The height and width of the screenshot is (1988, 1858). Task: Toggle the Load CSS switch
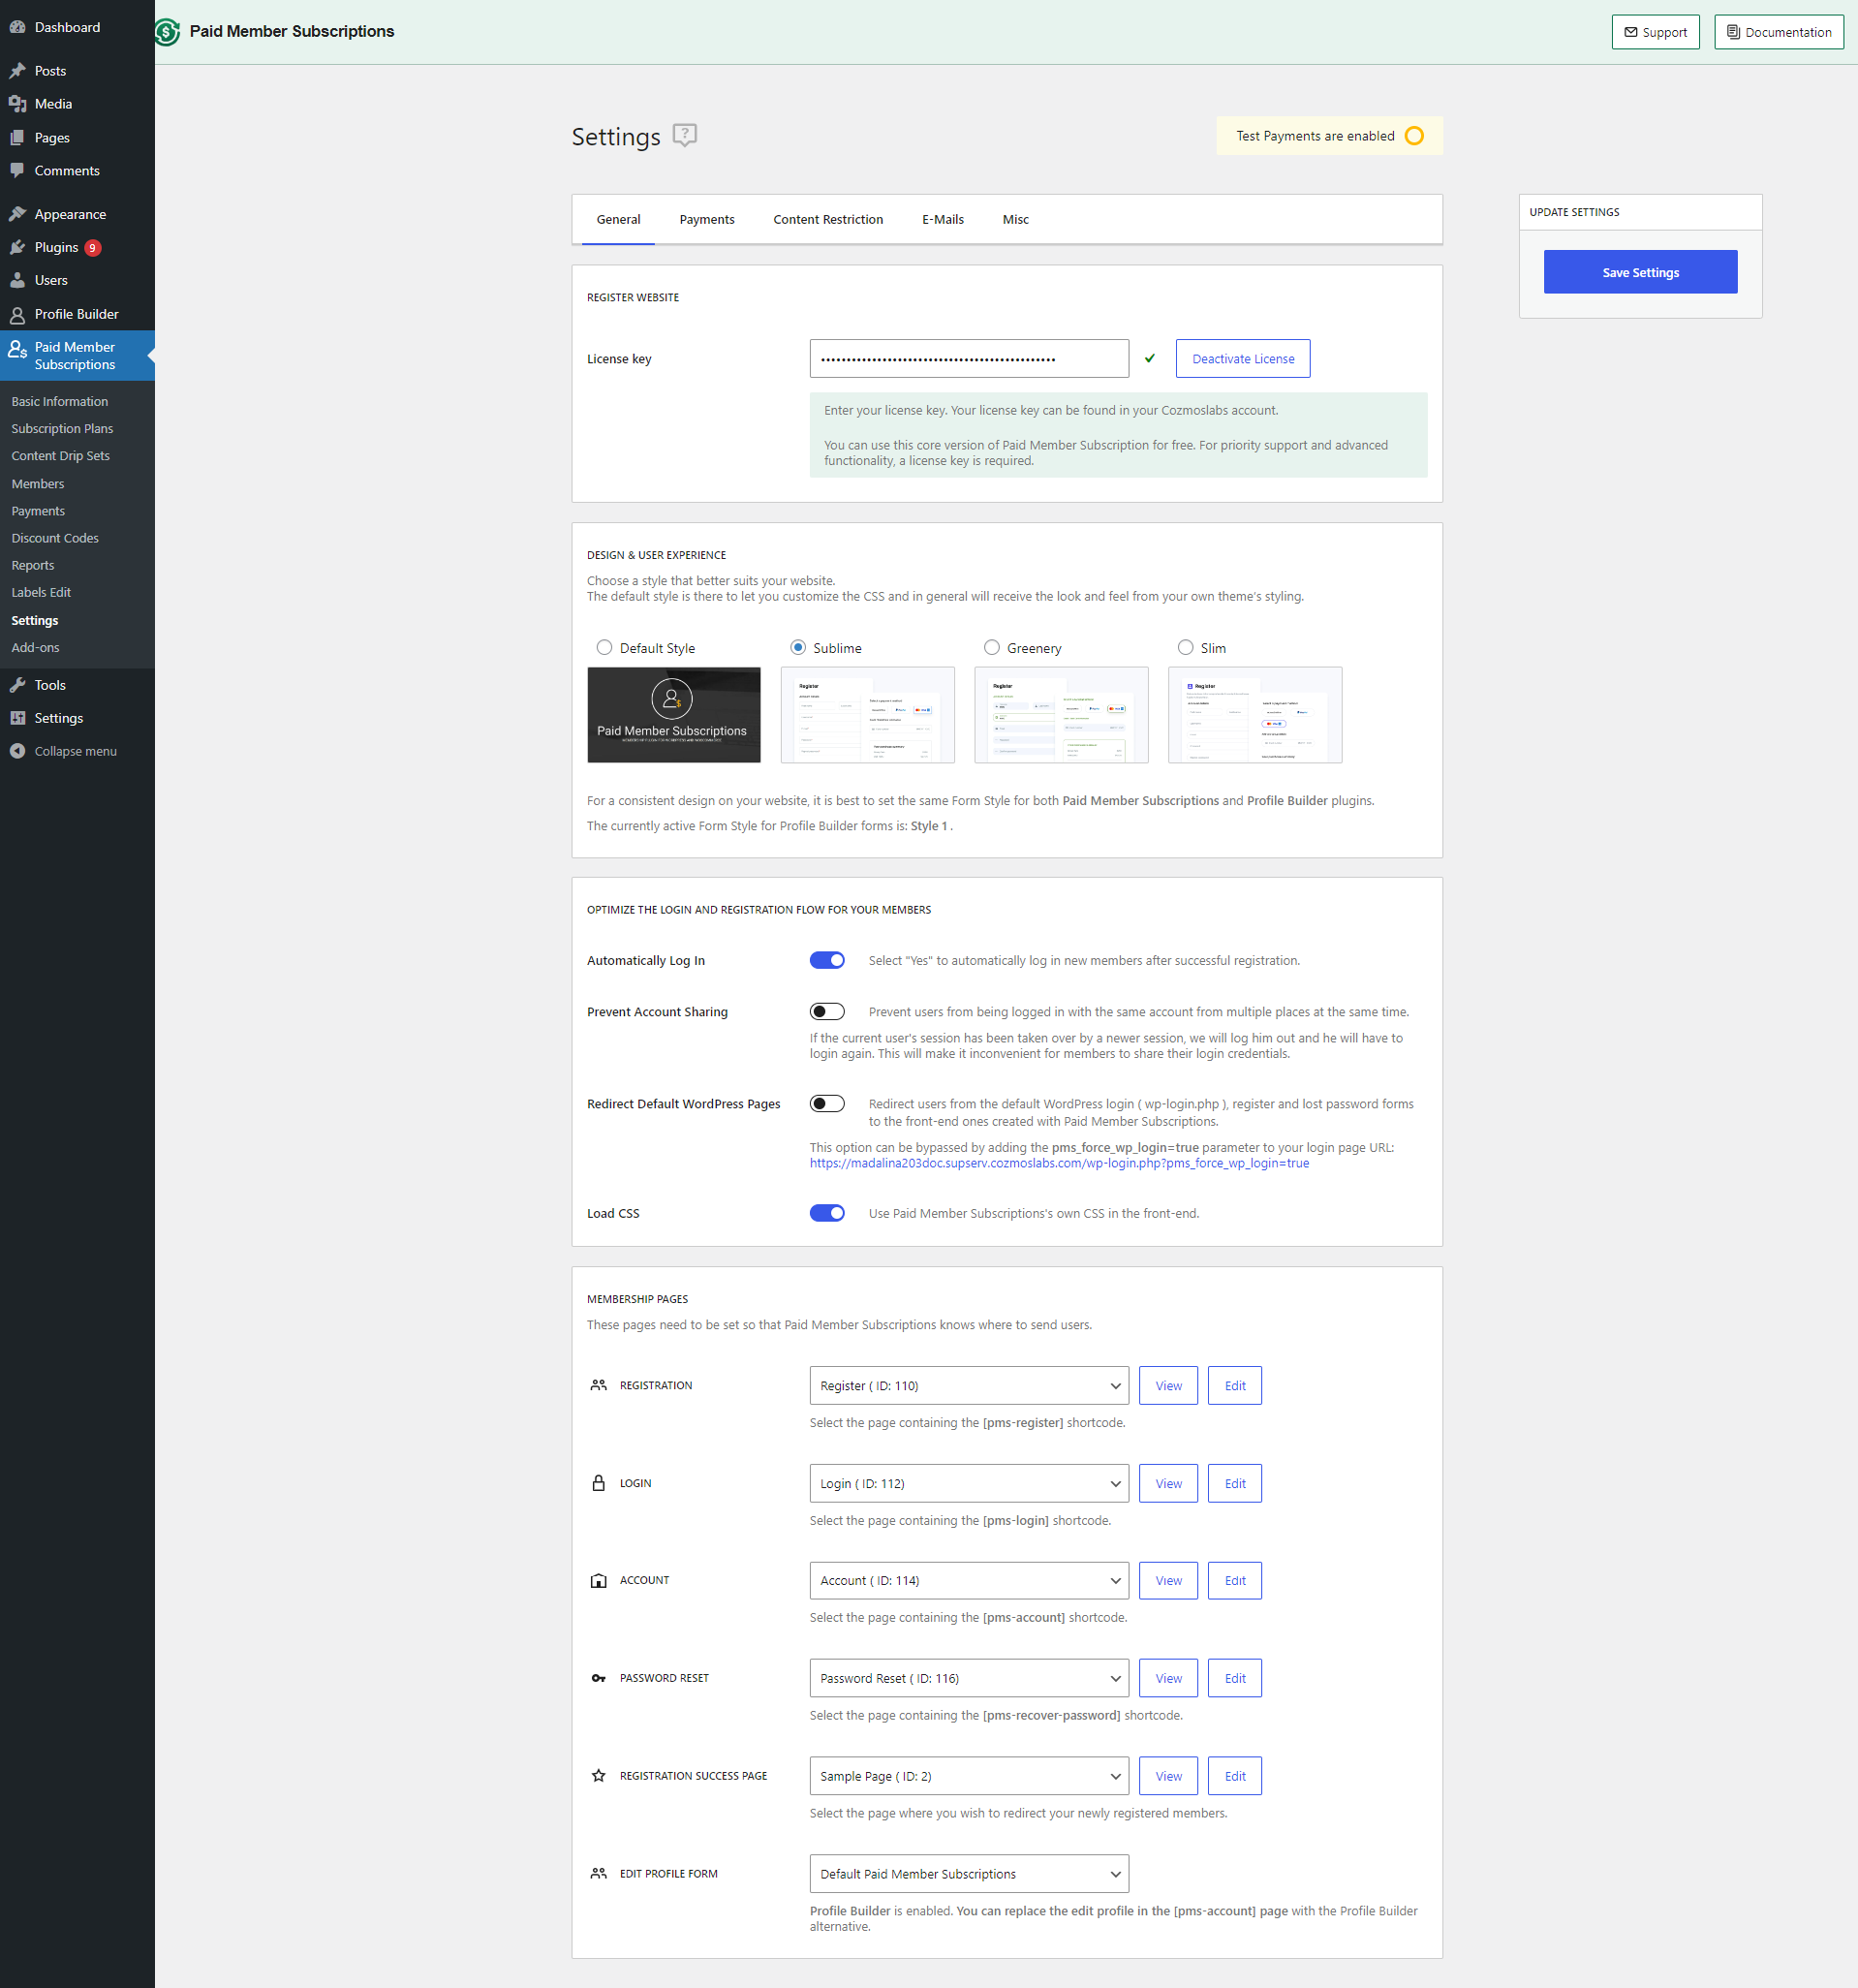pos(827,1213)
